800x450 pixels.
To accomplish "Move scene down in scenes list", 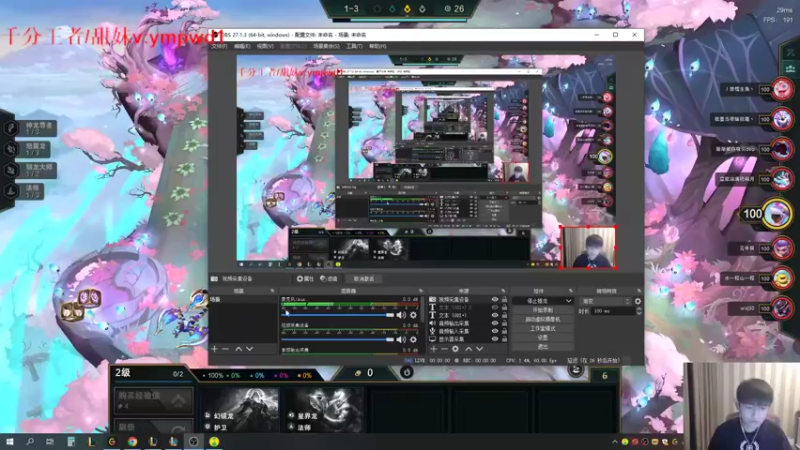I will click(x=249, y=349).
